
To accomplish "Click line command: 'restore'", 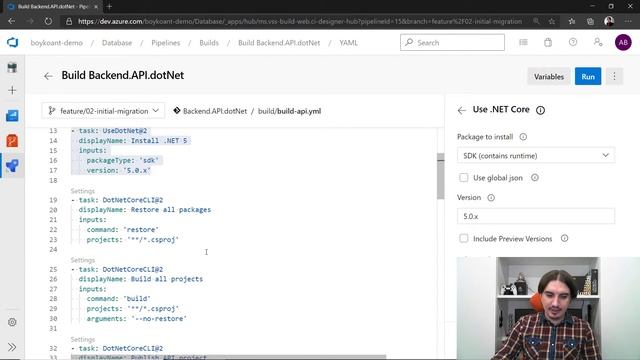I will point(122,229).
